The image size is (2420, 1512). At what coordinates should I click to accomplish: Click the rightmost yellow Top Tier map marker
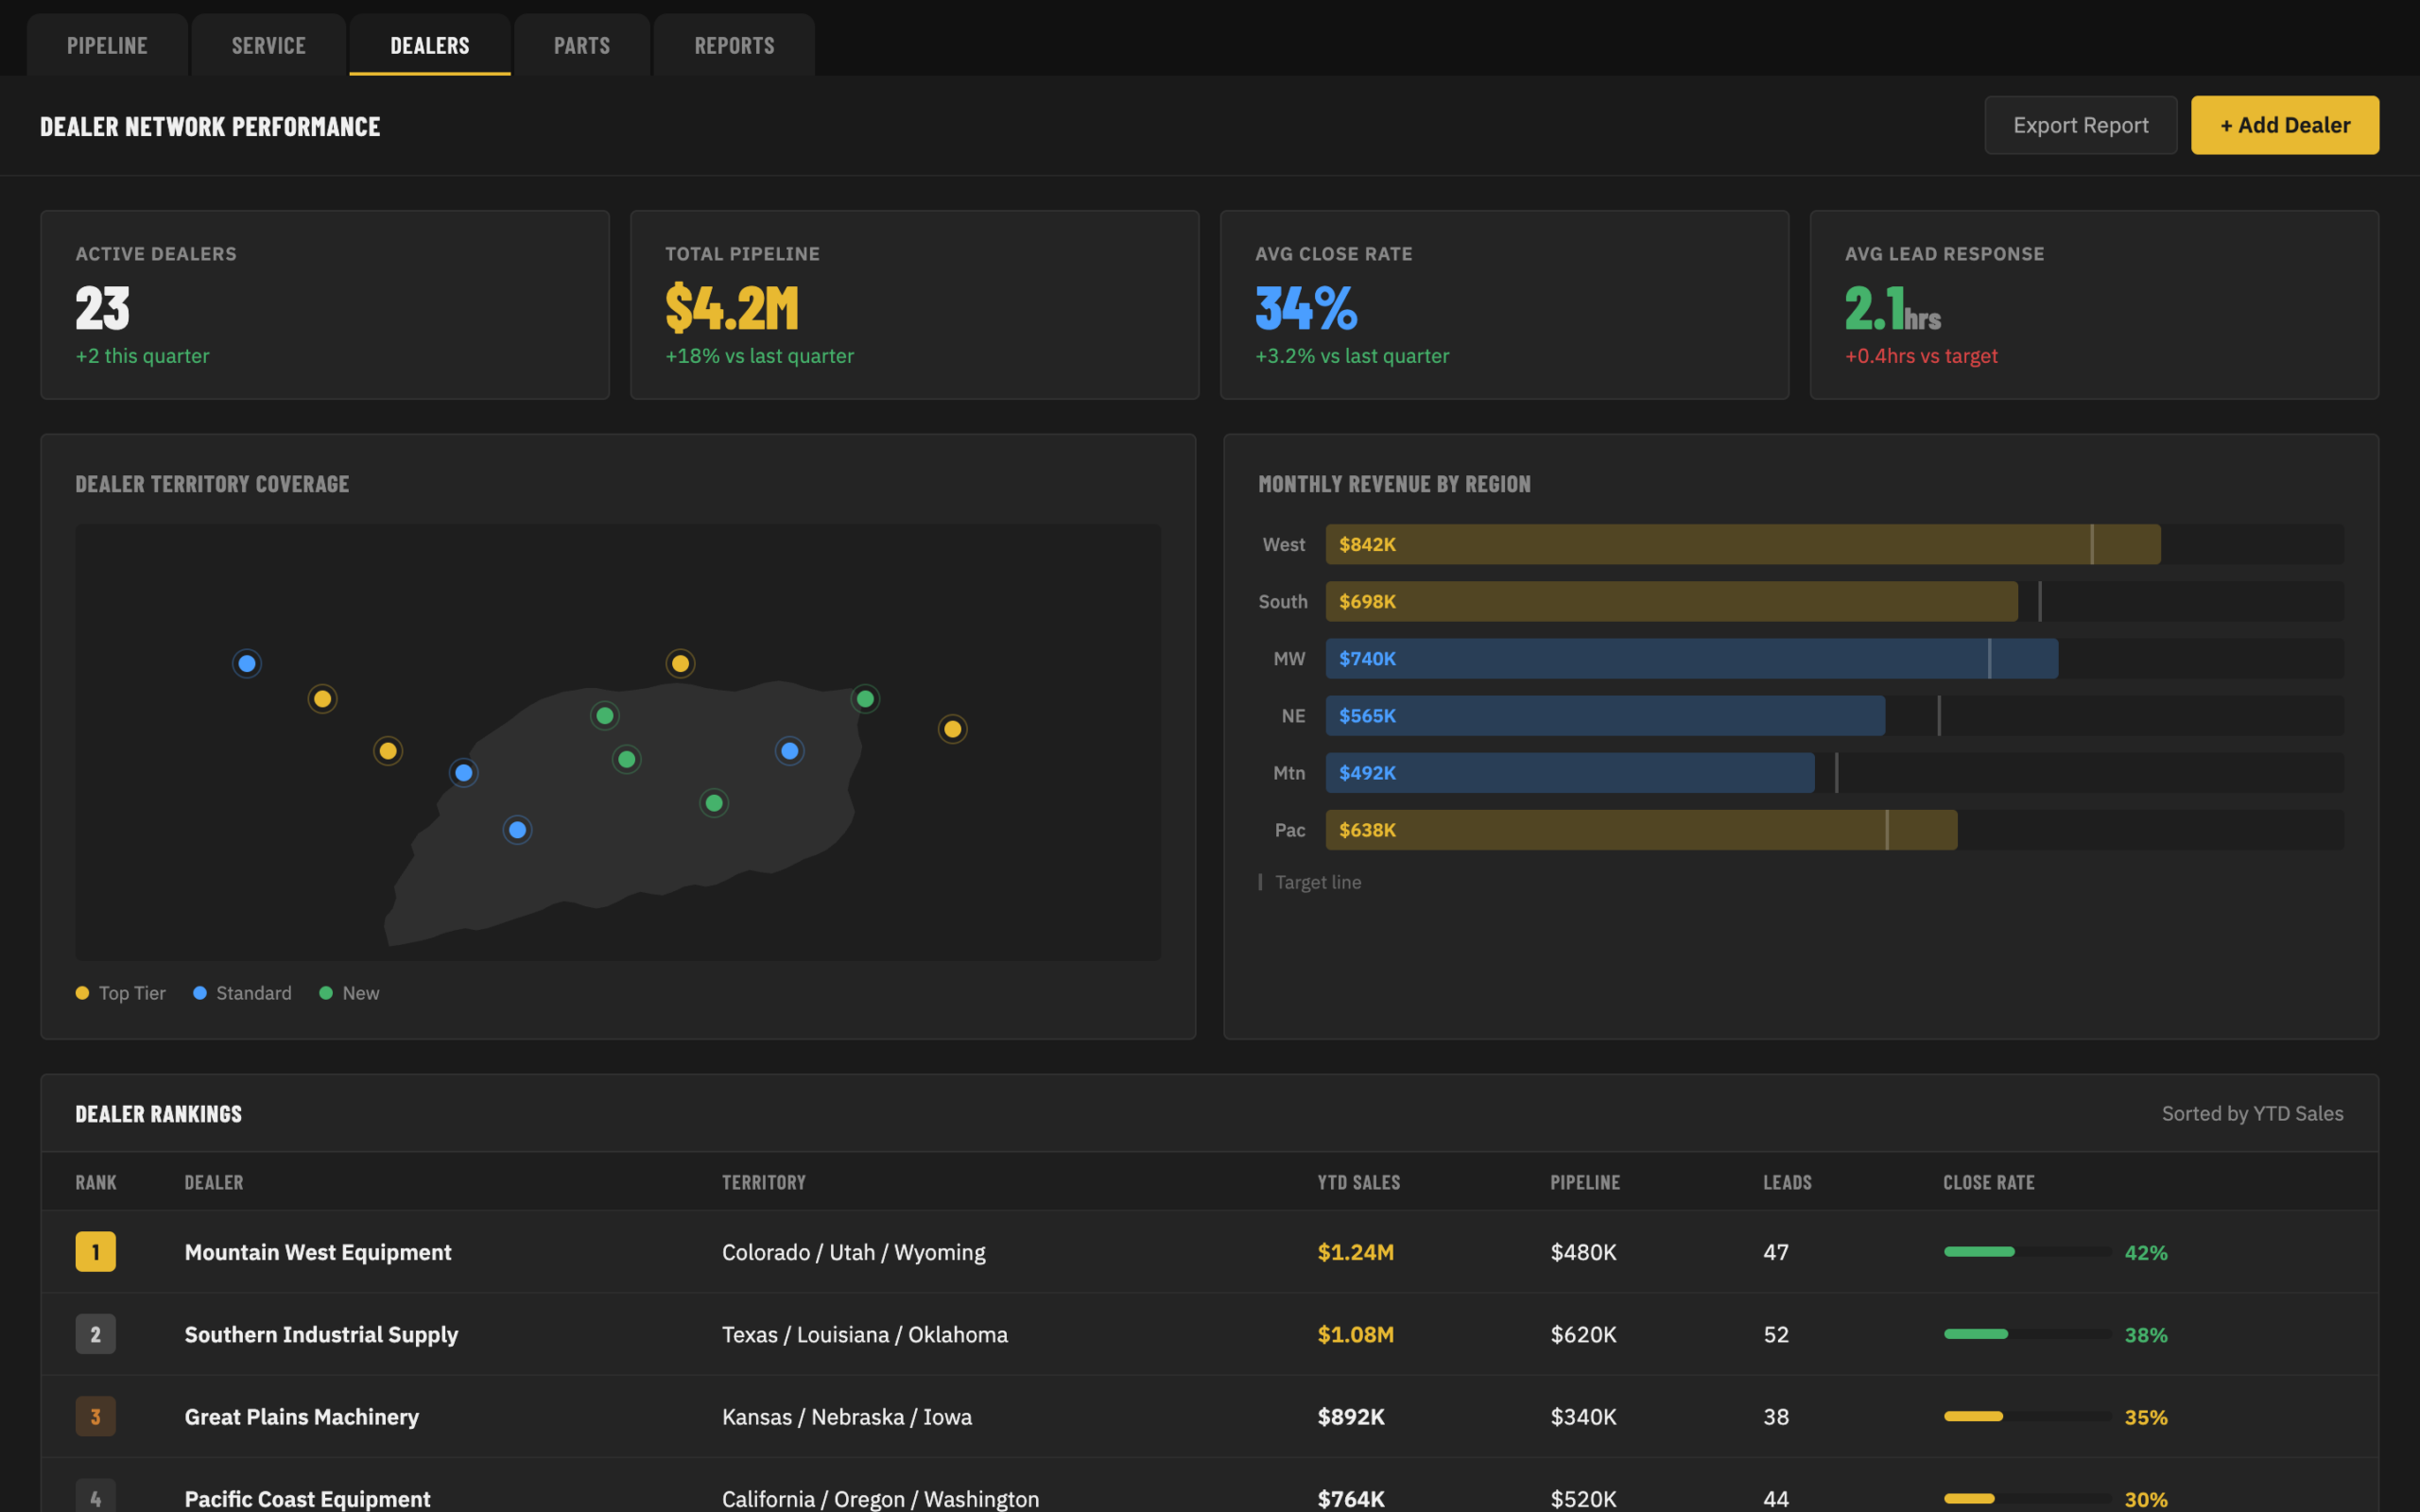tap(953, 729)
